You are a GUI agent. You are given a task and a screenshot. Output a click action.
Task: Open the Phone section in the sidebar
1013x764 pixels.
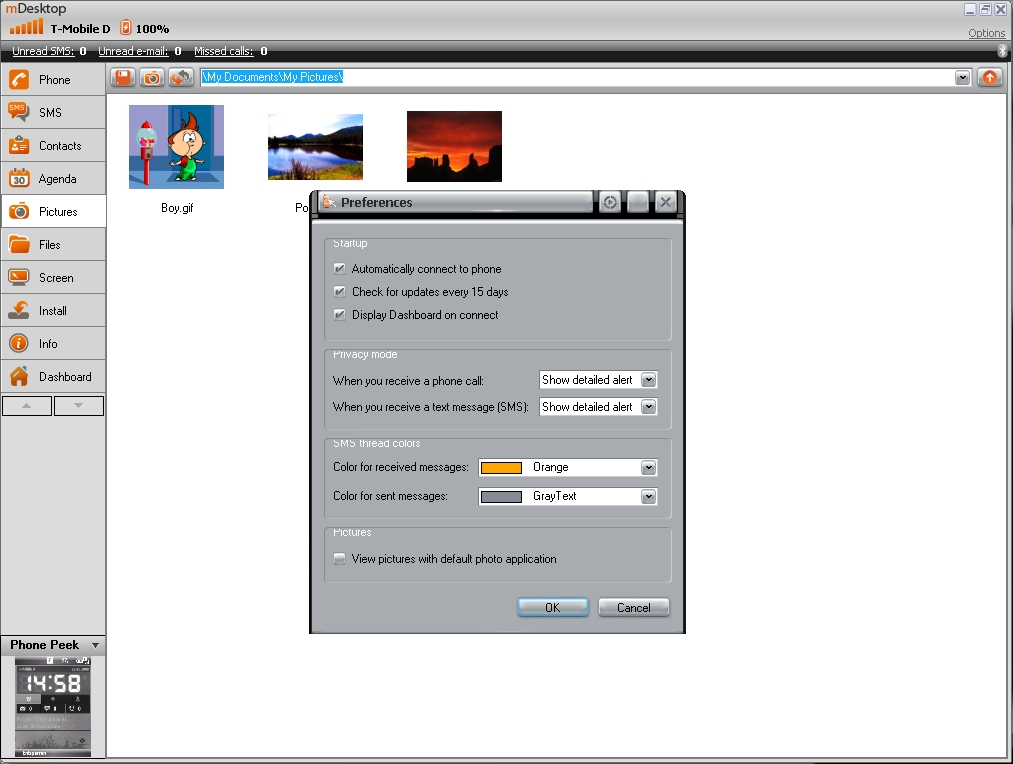(x=53, y=79)
